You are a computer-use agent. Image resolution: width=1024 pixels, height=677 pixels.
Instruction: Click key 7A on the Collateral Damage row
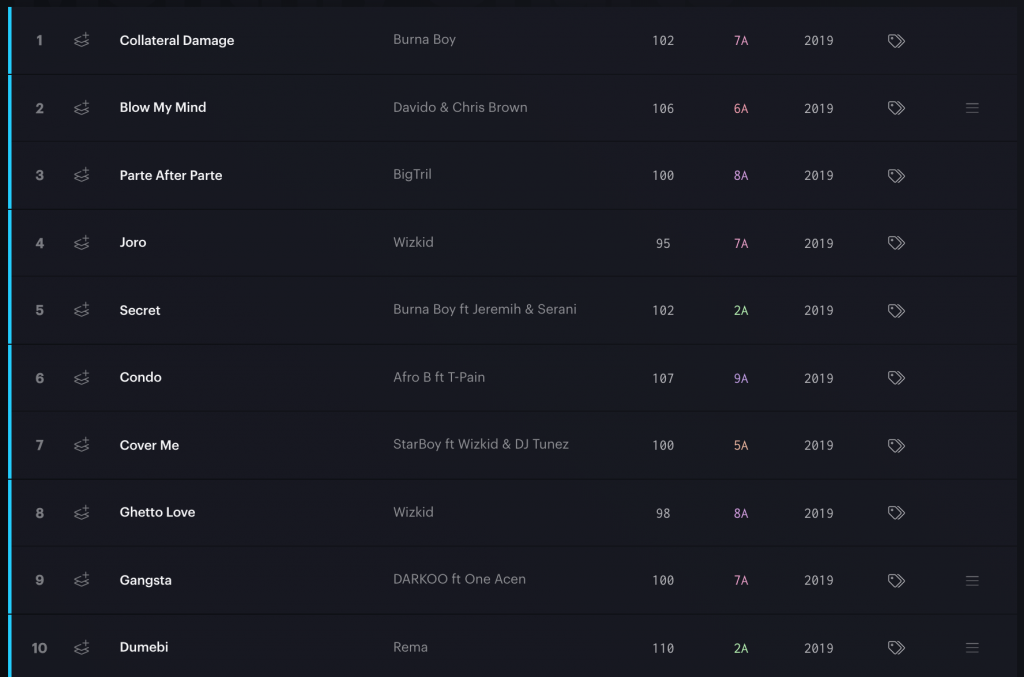click(x=741, y=40)
